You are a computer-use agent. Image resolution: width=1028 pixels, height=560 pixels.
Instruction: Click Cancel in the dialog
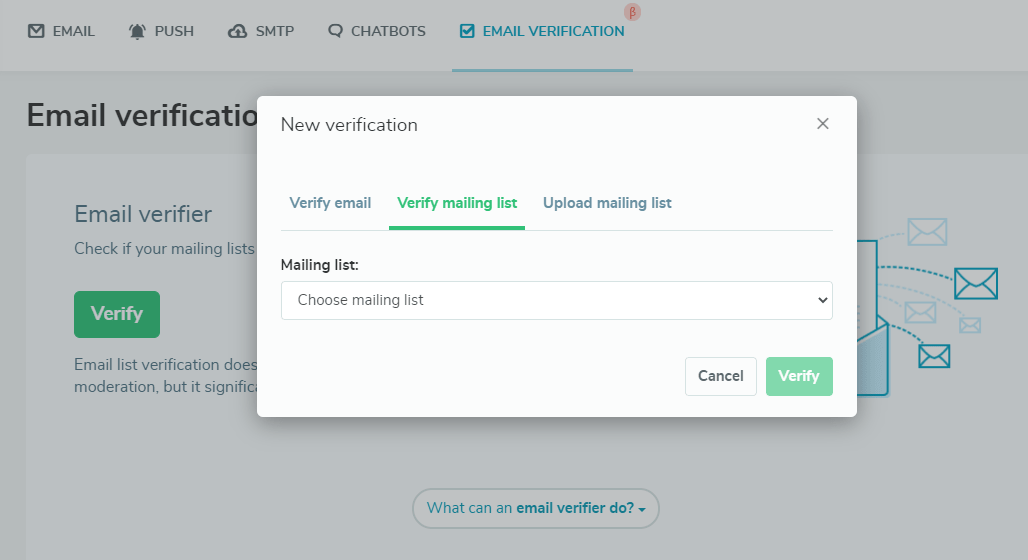721,376
